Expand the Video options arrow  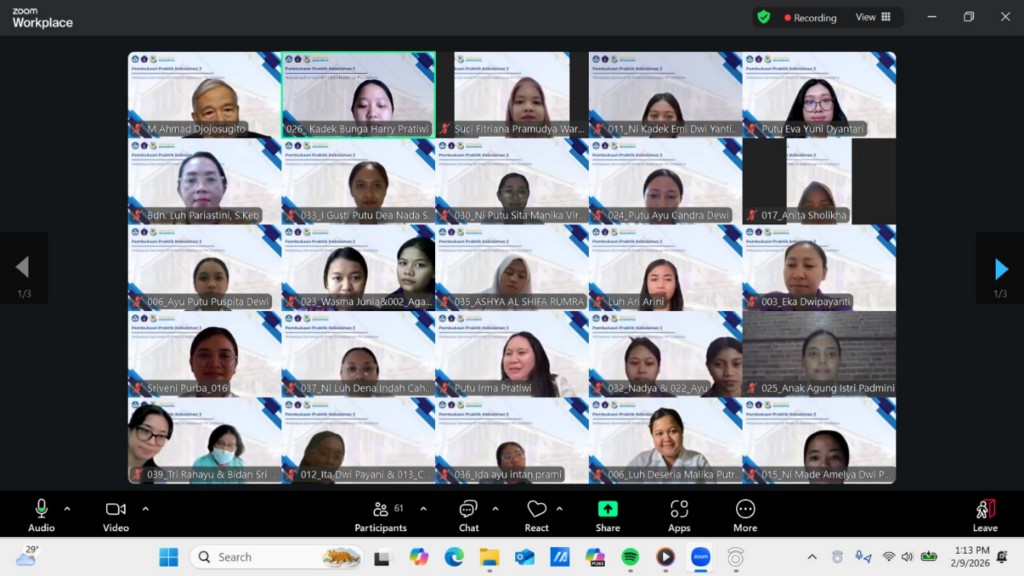point(145,508)
